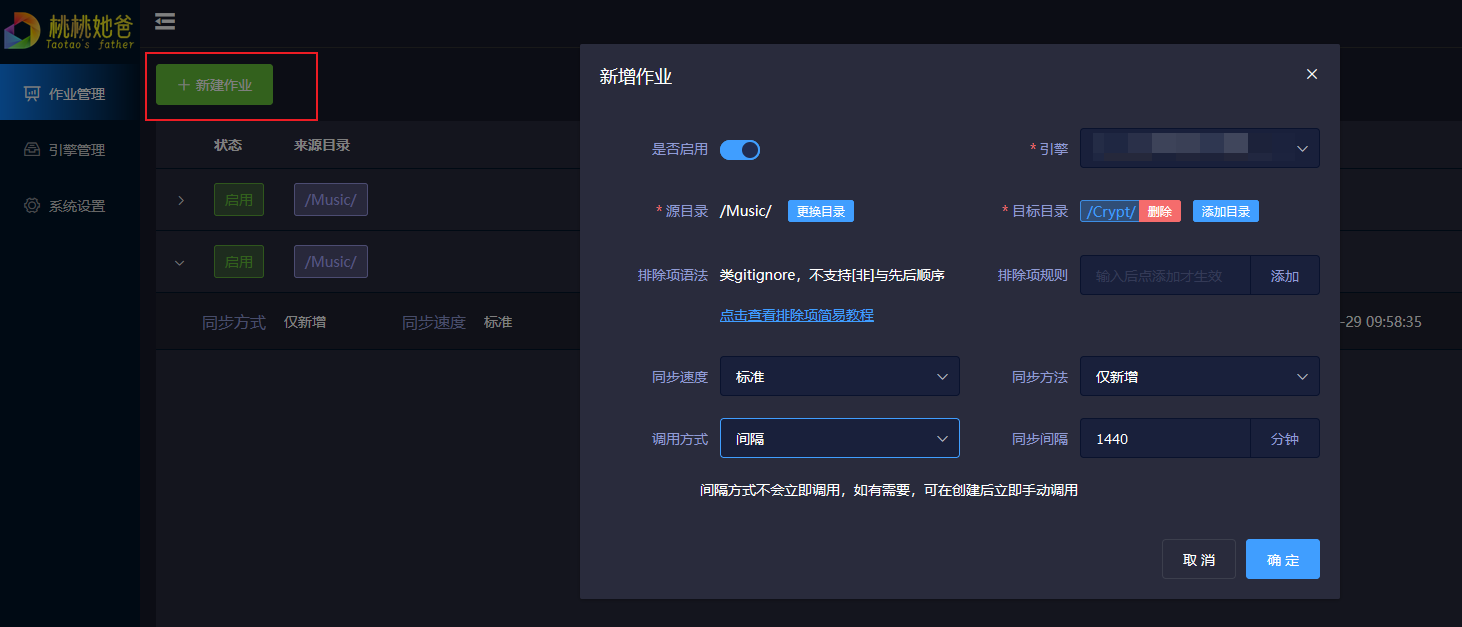This screenshot has height=627, width=1462.
Task: Click the 同步间隔 field showing 1440
Action: [1165, 438]
